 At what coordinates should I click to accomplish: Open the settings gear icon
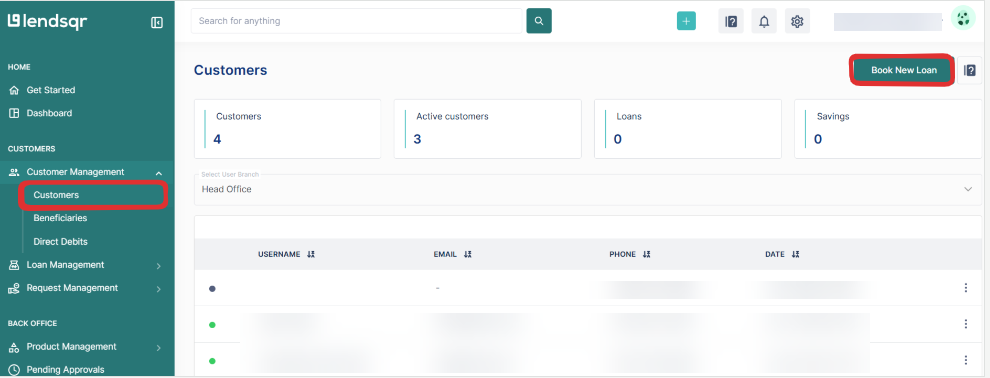(797, 21)
